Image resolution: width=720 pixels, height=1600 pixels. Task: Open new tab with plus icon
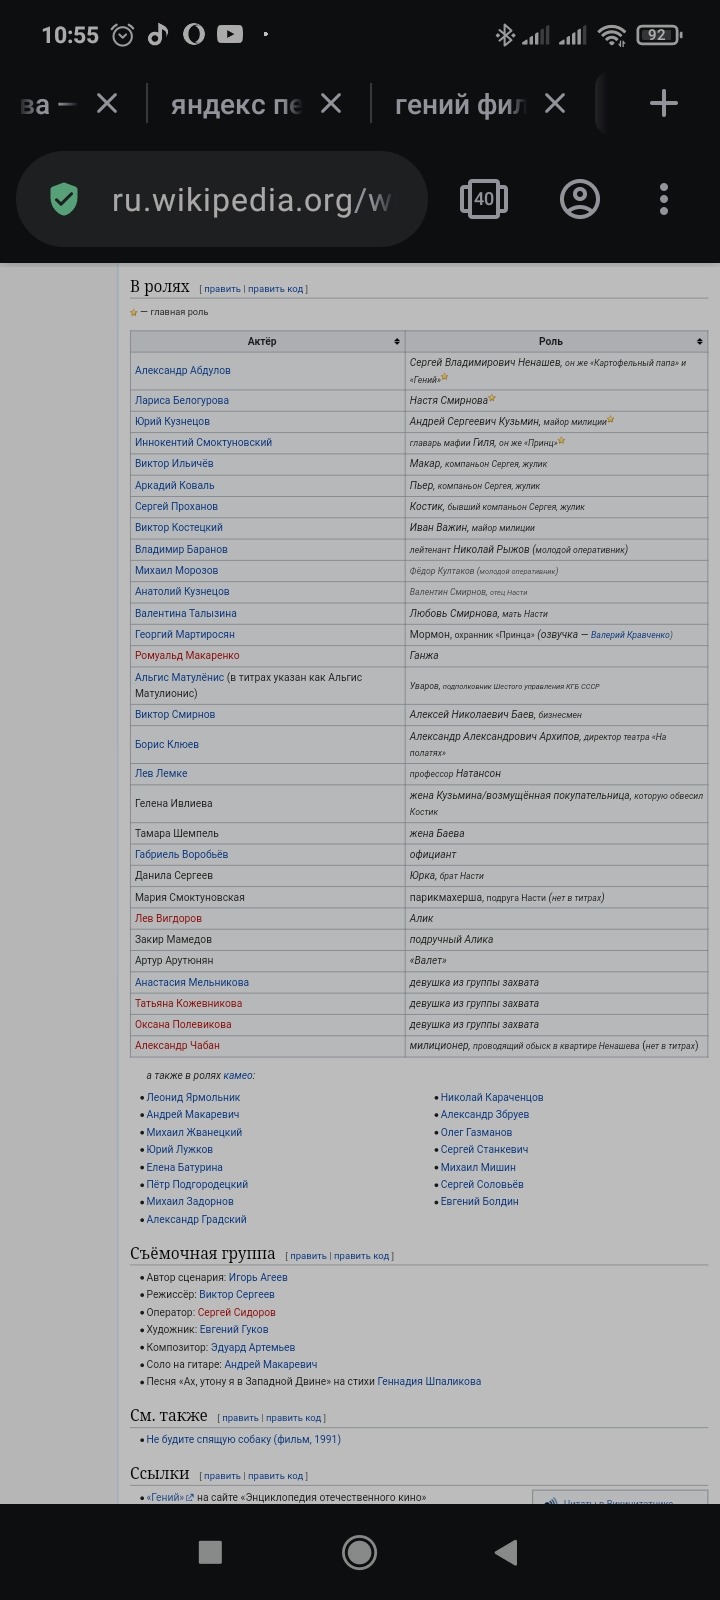[x=664, y=103]
